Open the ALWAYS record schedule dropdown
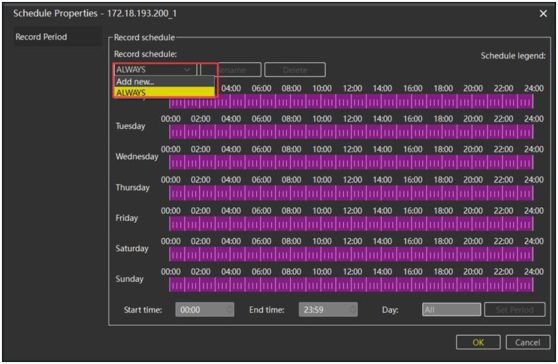Viewport: 558px width, 364px height. click(155, 69)
